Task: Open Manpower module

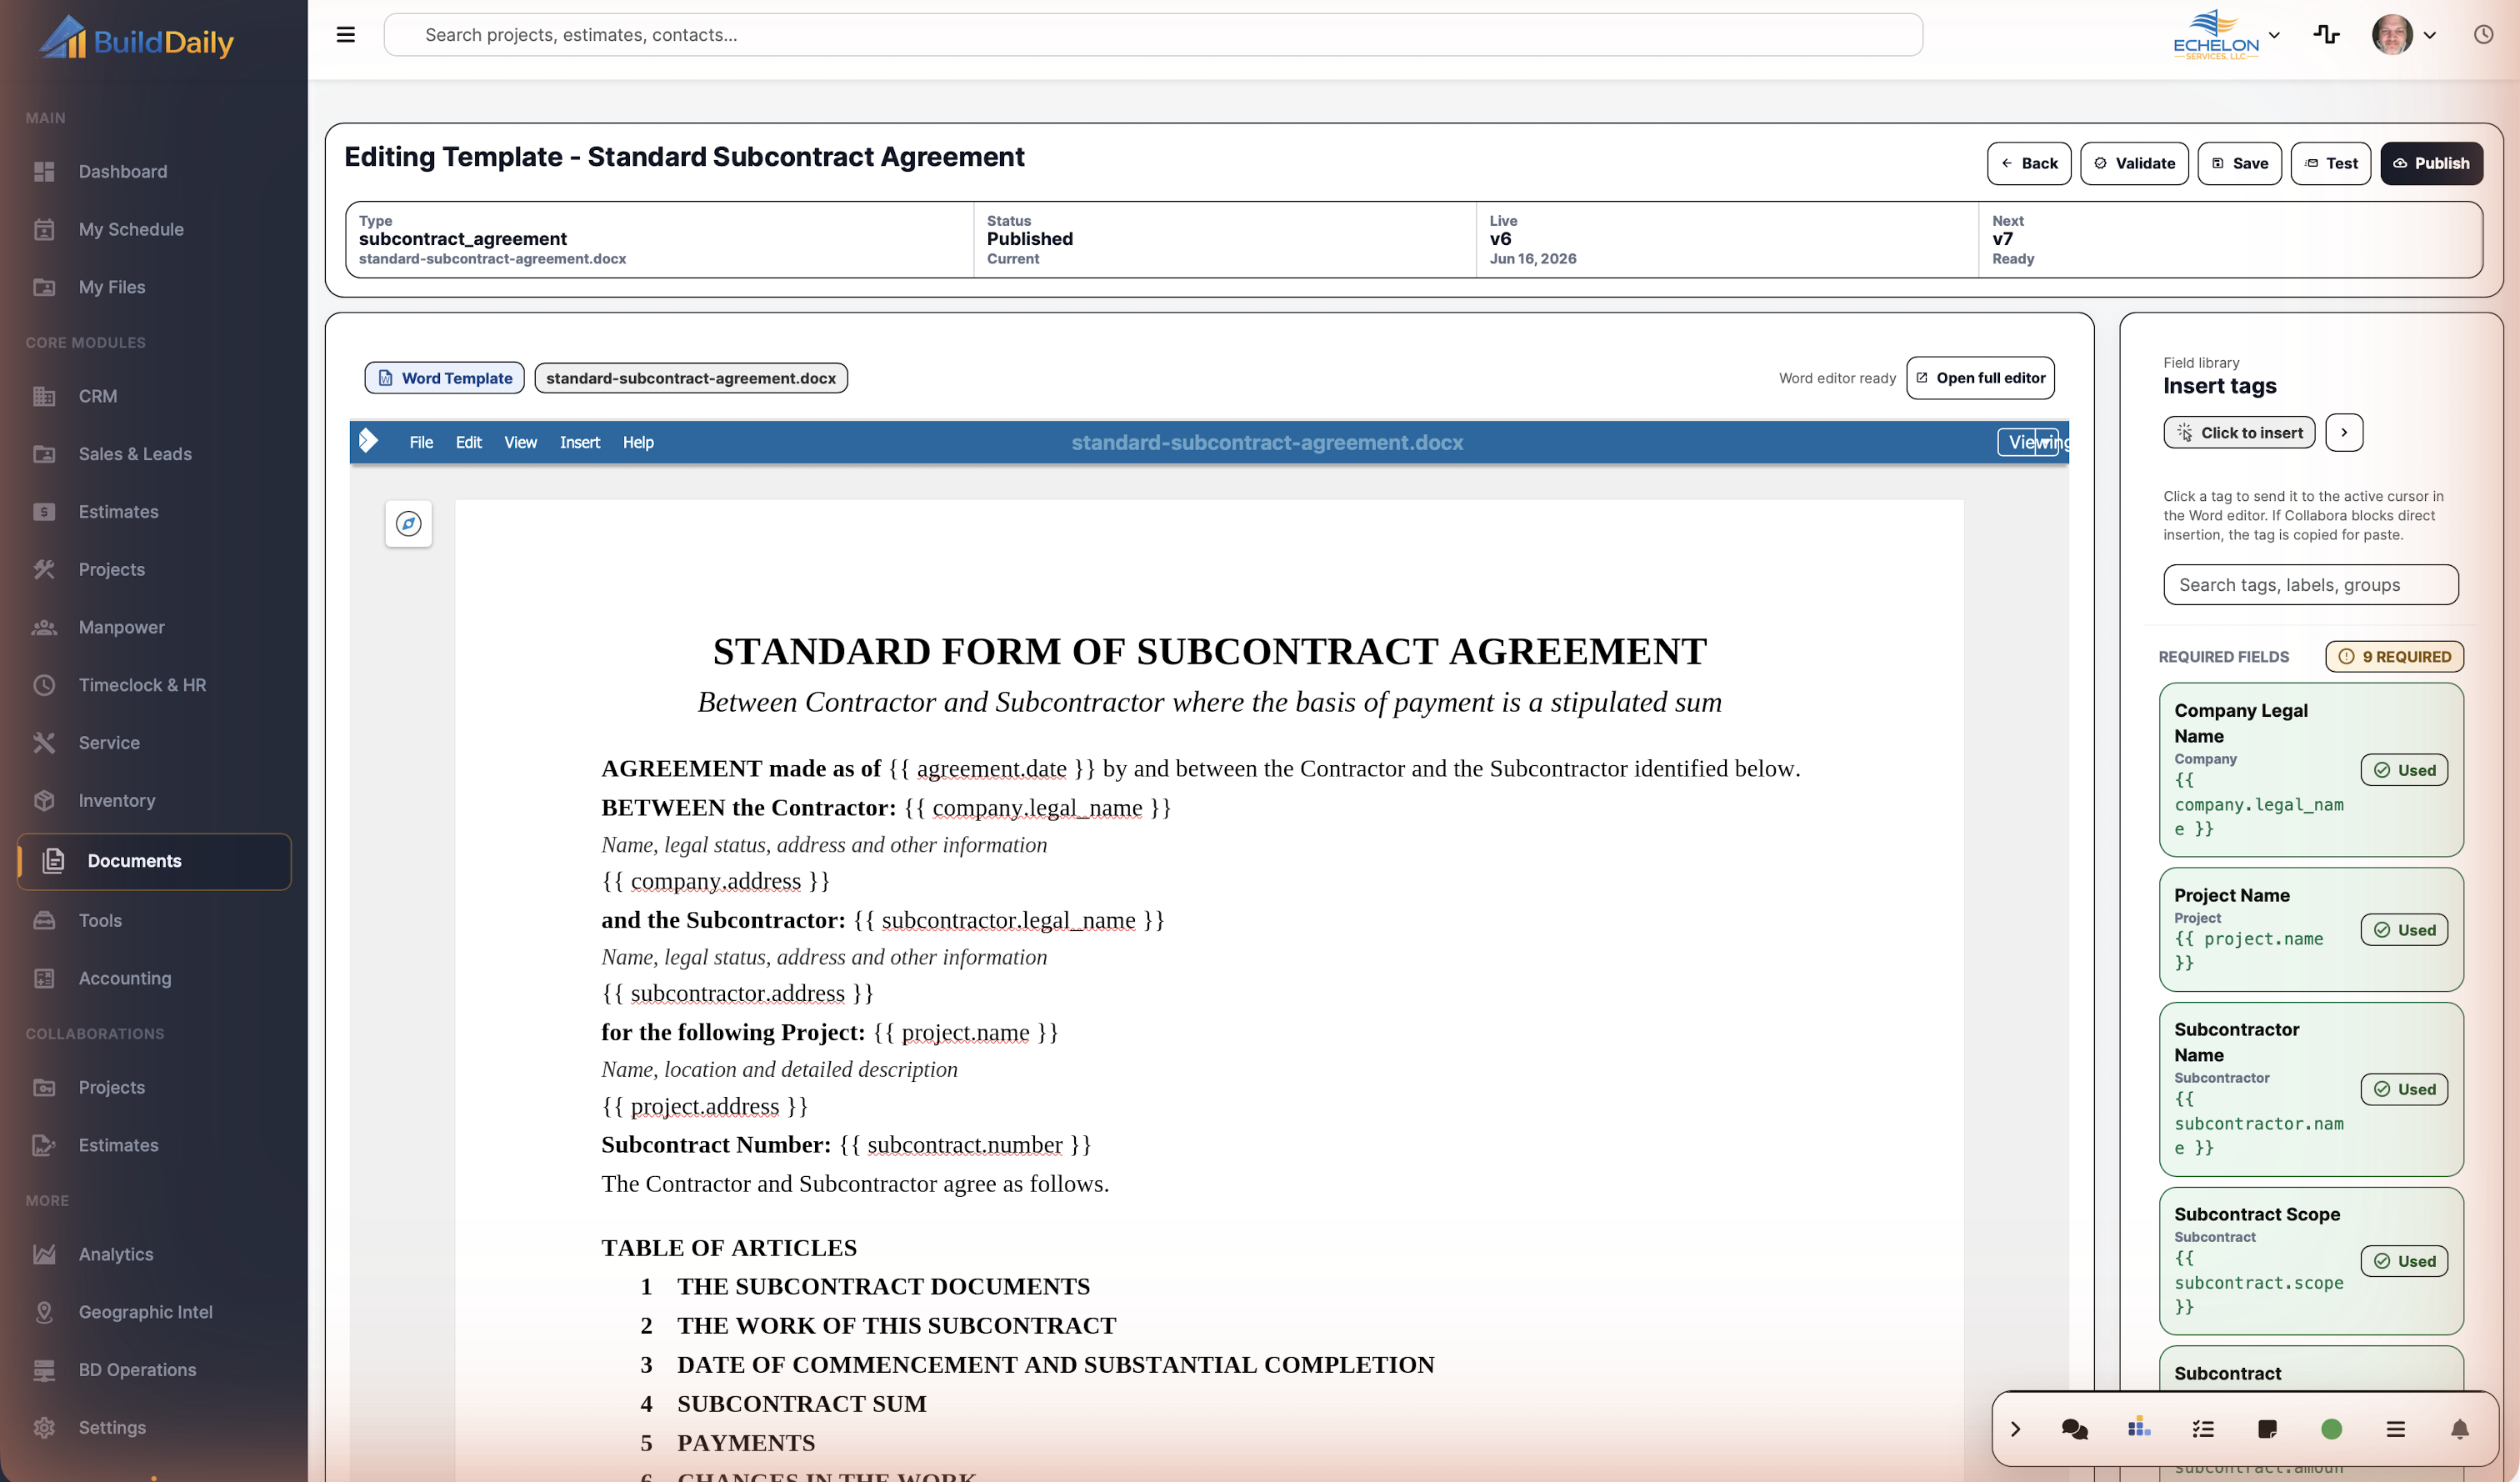Action: (x=154, y=627)
